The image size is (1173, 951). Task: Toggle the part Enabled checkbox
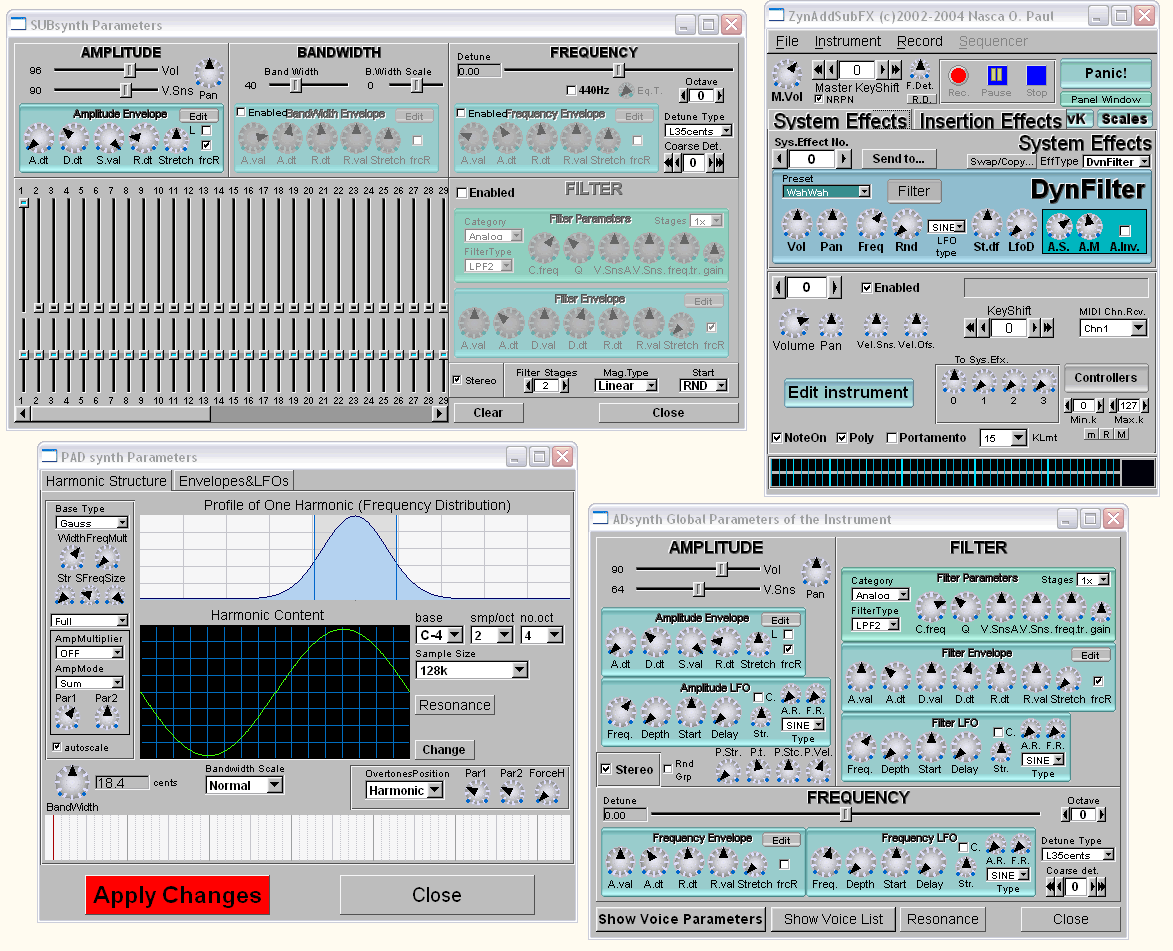(x=866, y=287)
